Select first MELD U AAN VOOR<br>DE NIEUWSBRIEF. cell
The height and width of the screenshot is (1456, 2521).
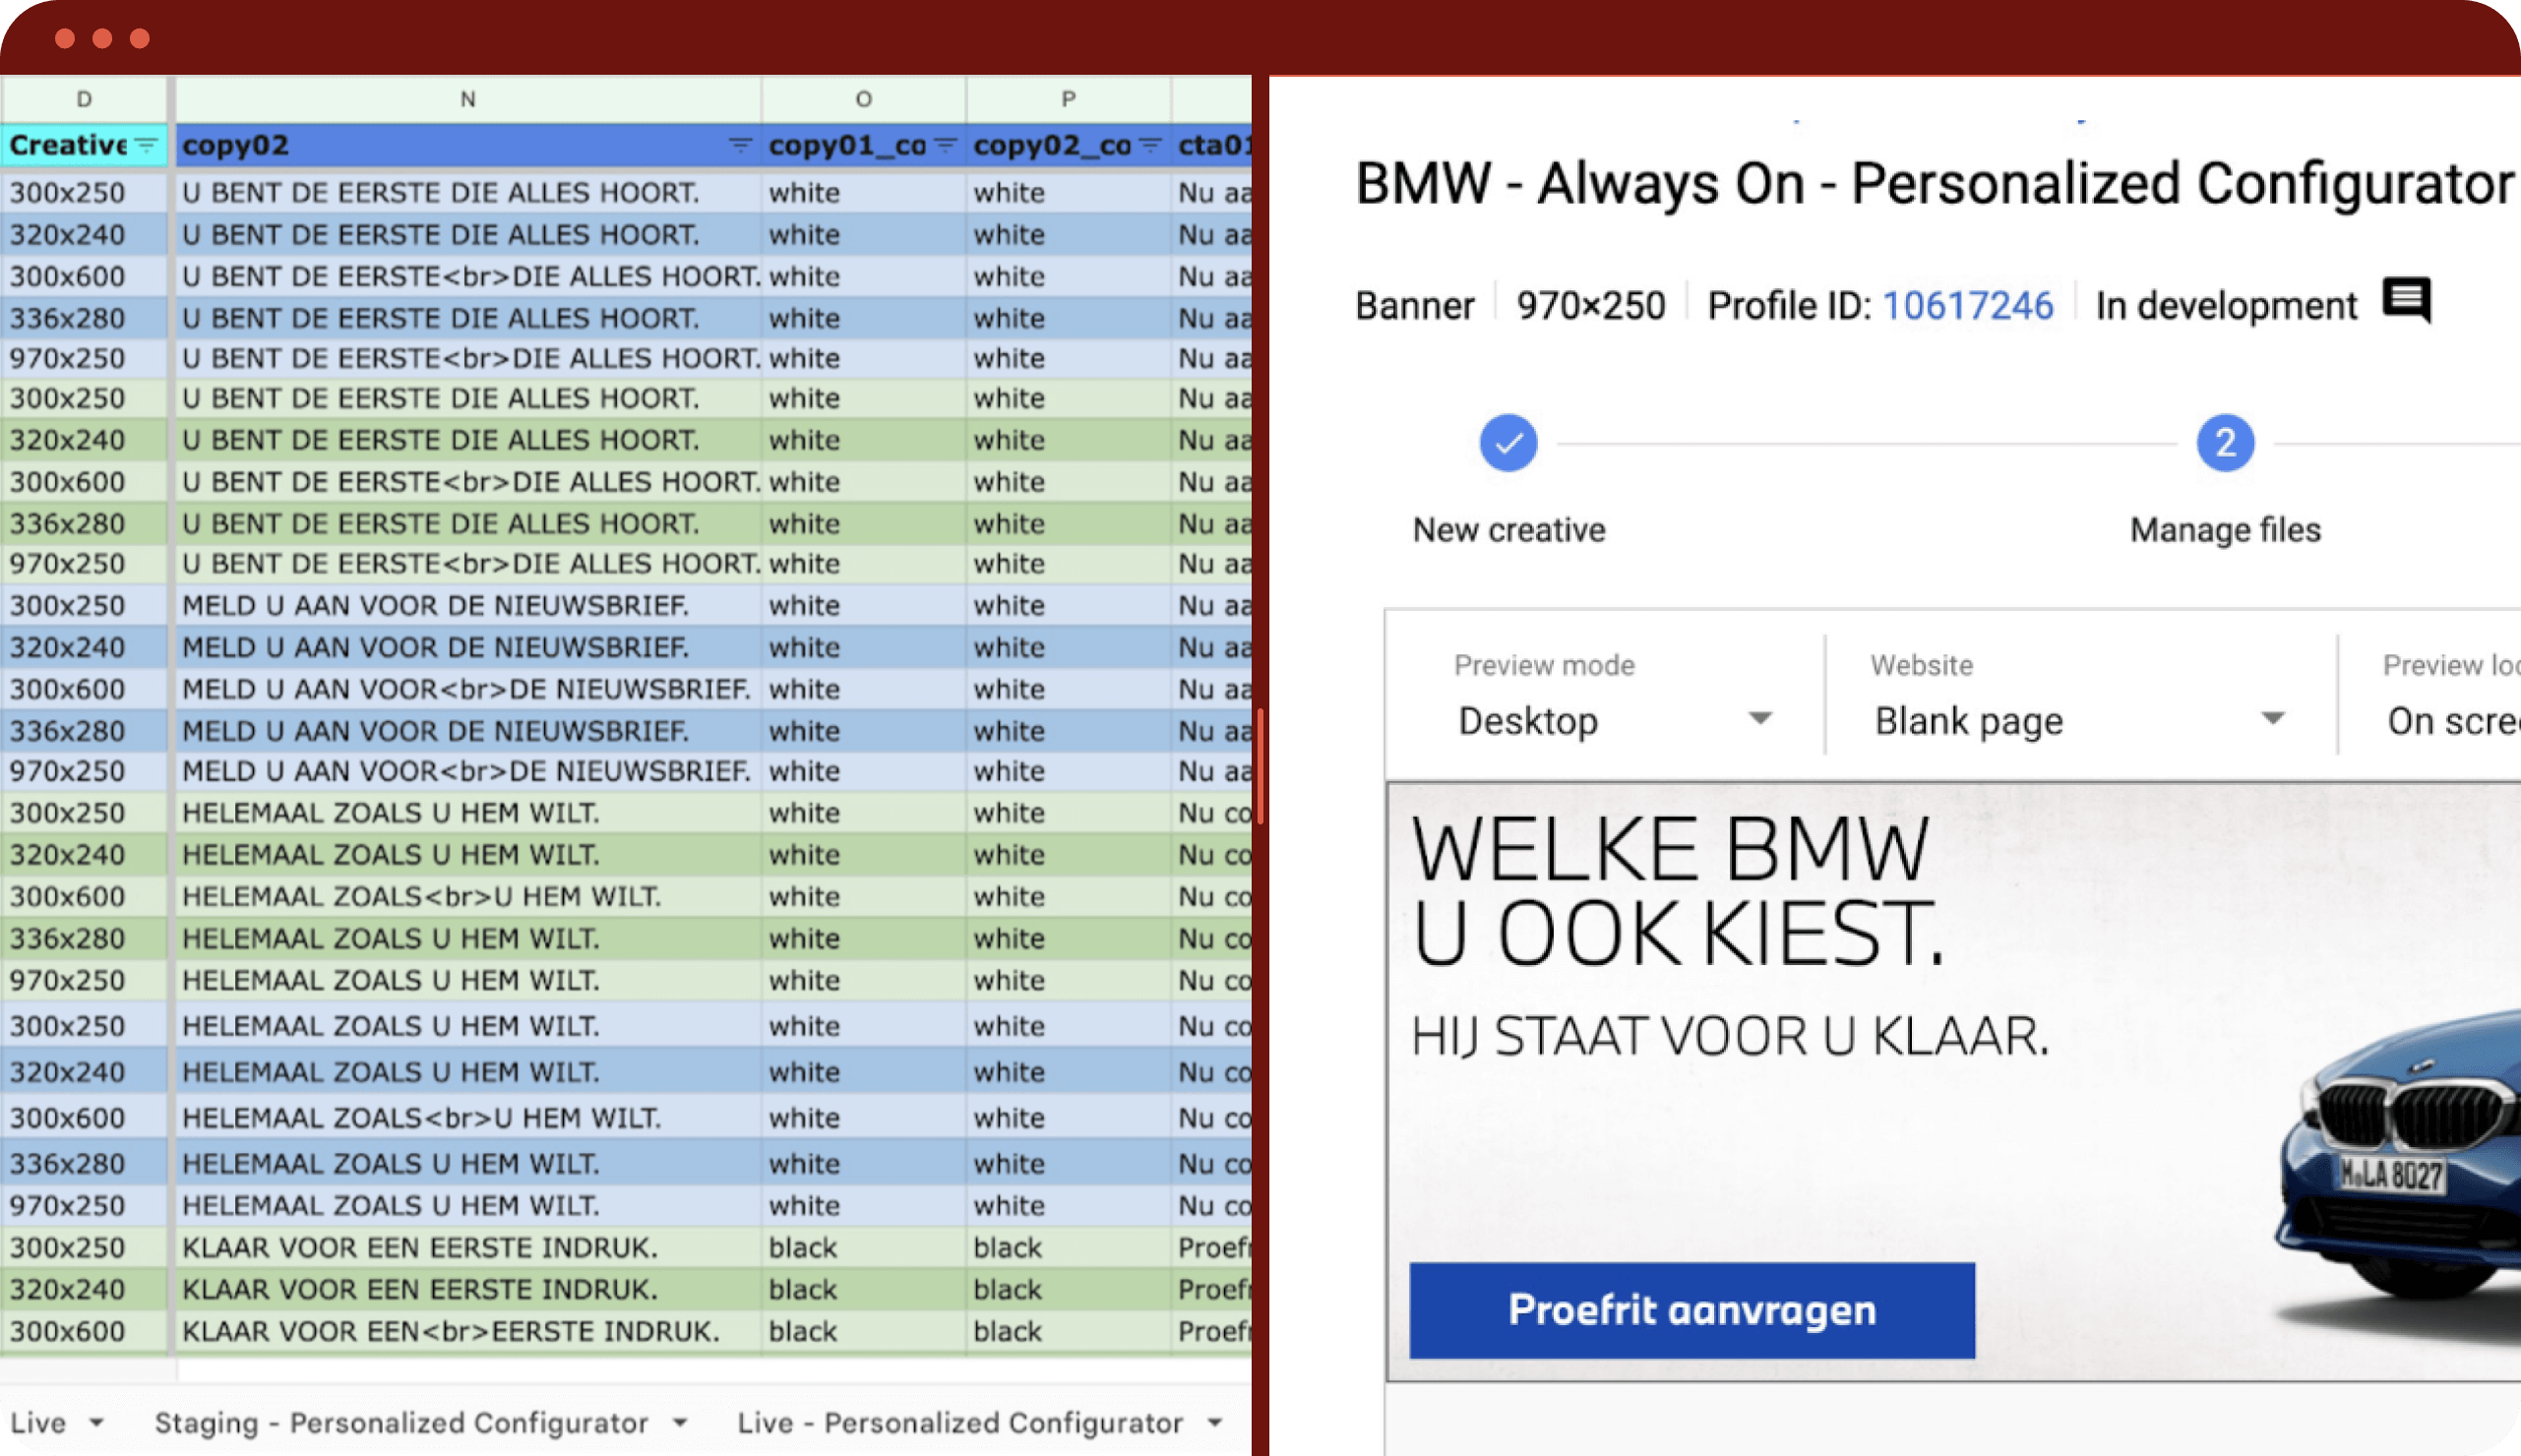coord(468,689)
